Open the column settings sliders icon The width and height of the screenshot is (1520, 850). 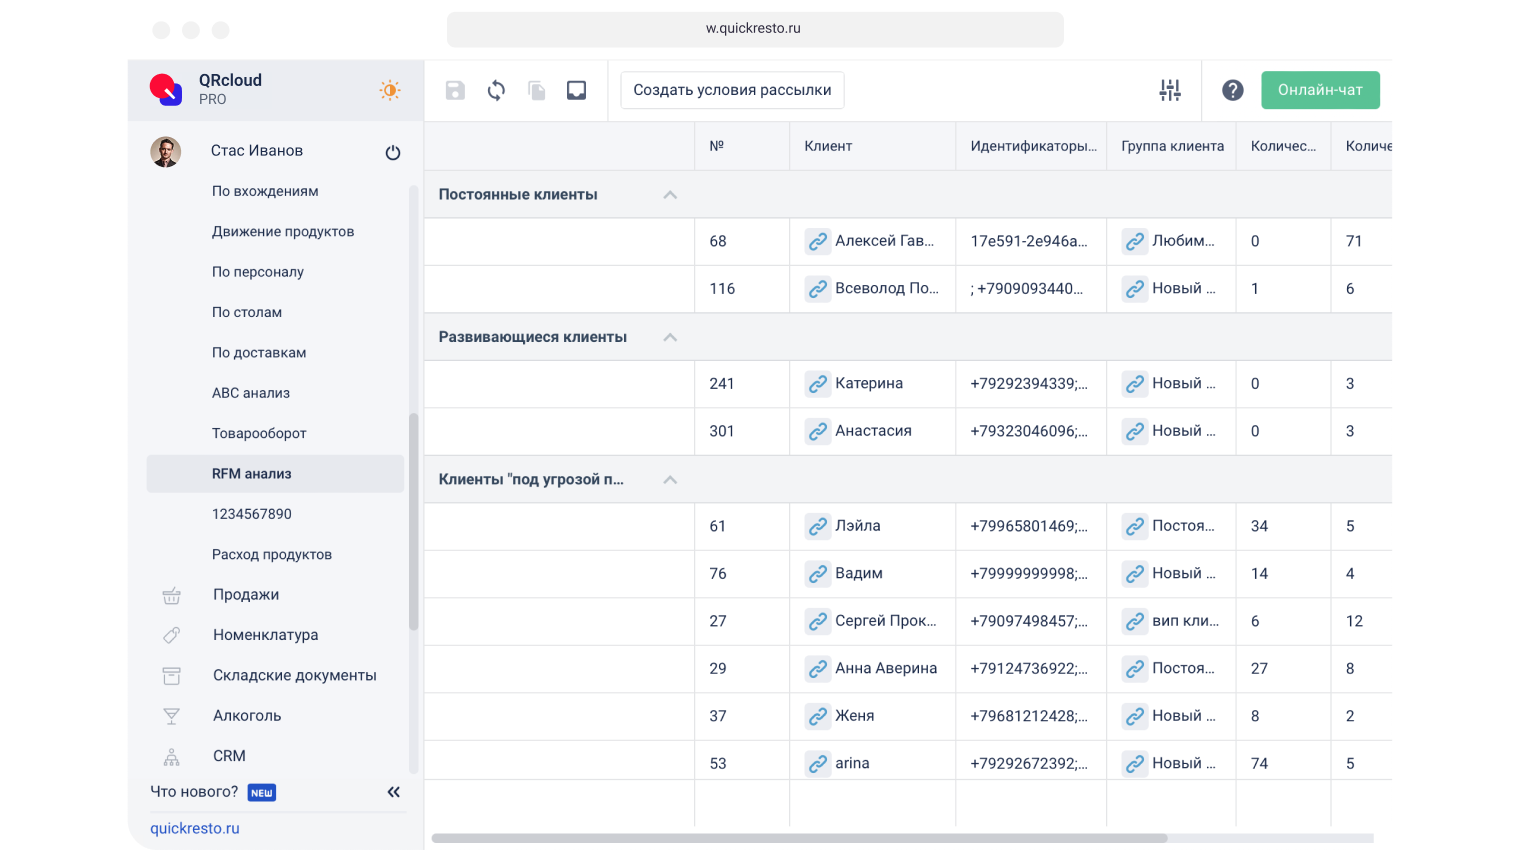pos(1170,90)
